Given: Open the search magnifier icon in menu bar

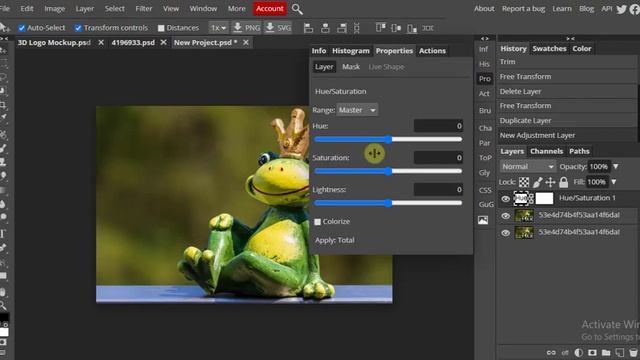Looking at the screenshot, I should [x=297, y=9].
